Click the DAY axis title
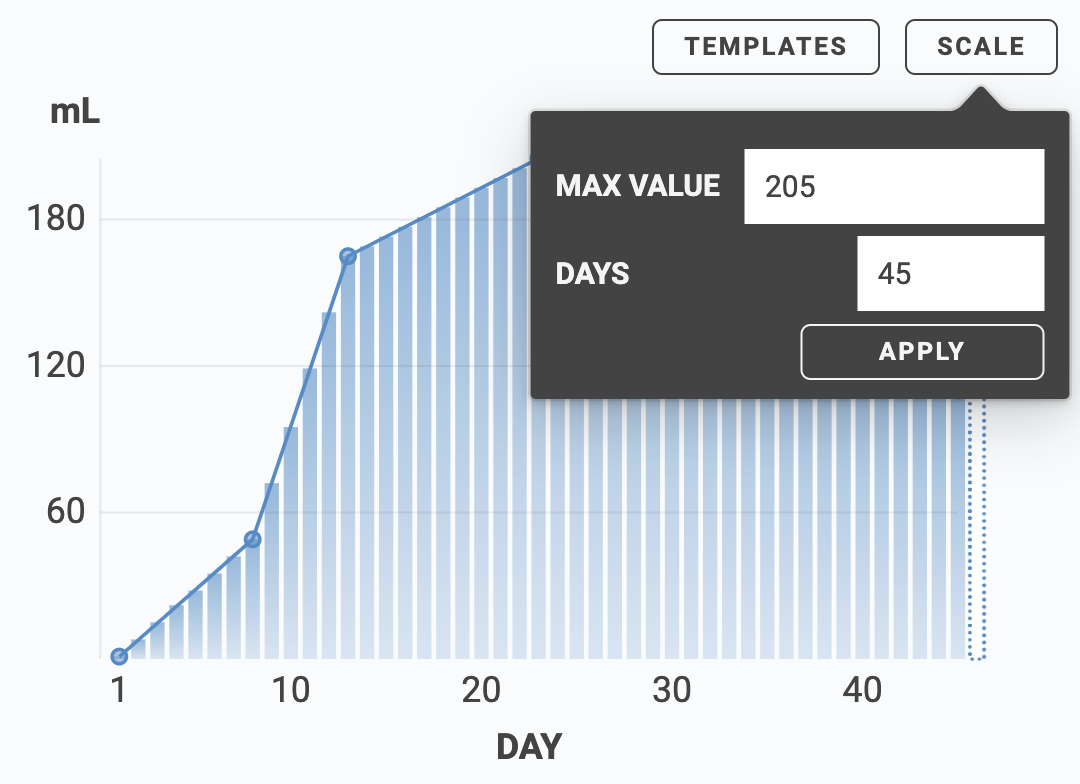 click(529, 746)
